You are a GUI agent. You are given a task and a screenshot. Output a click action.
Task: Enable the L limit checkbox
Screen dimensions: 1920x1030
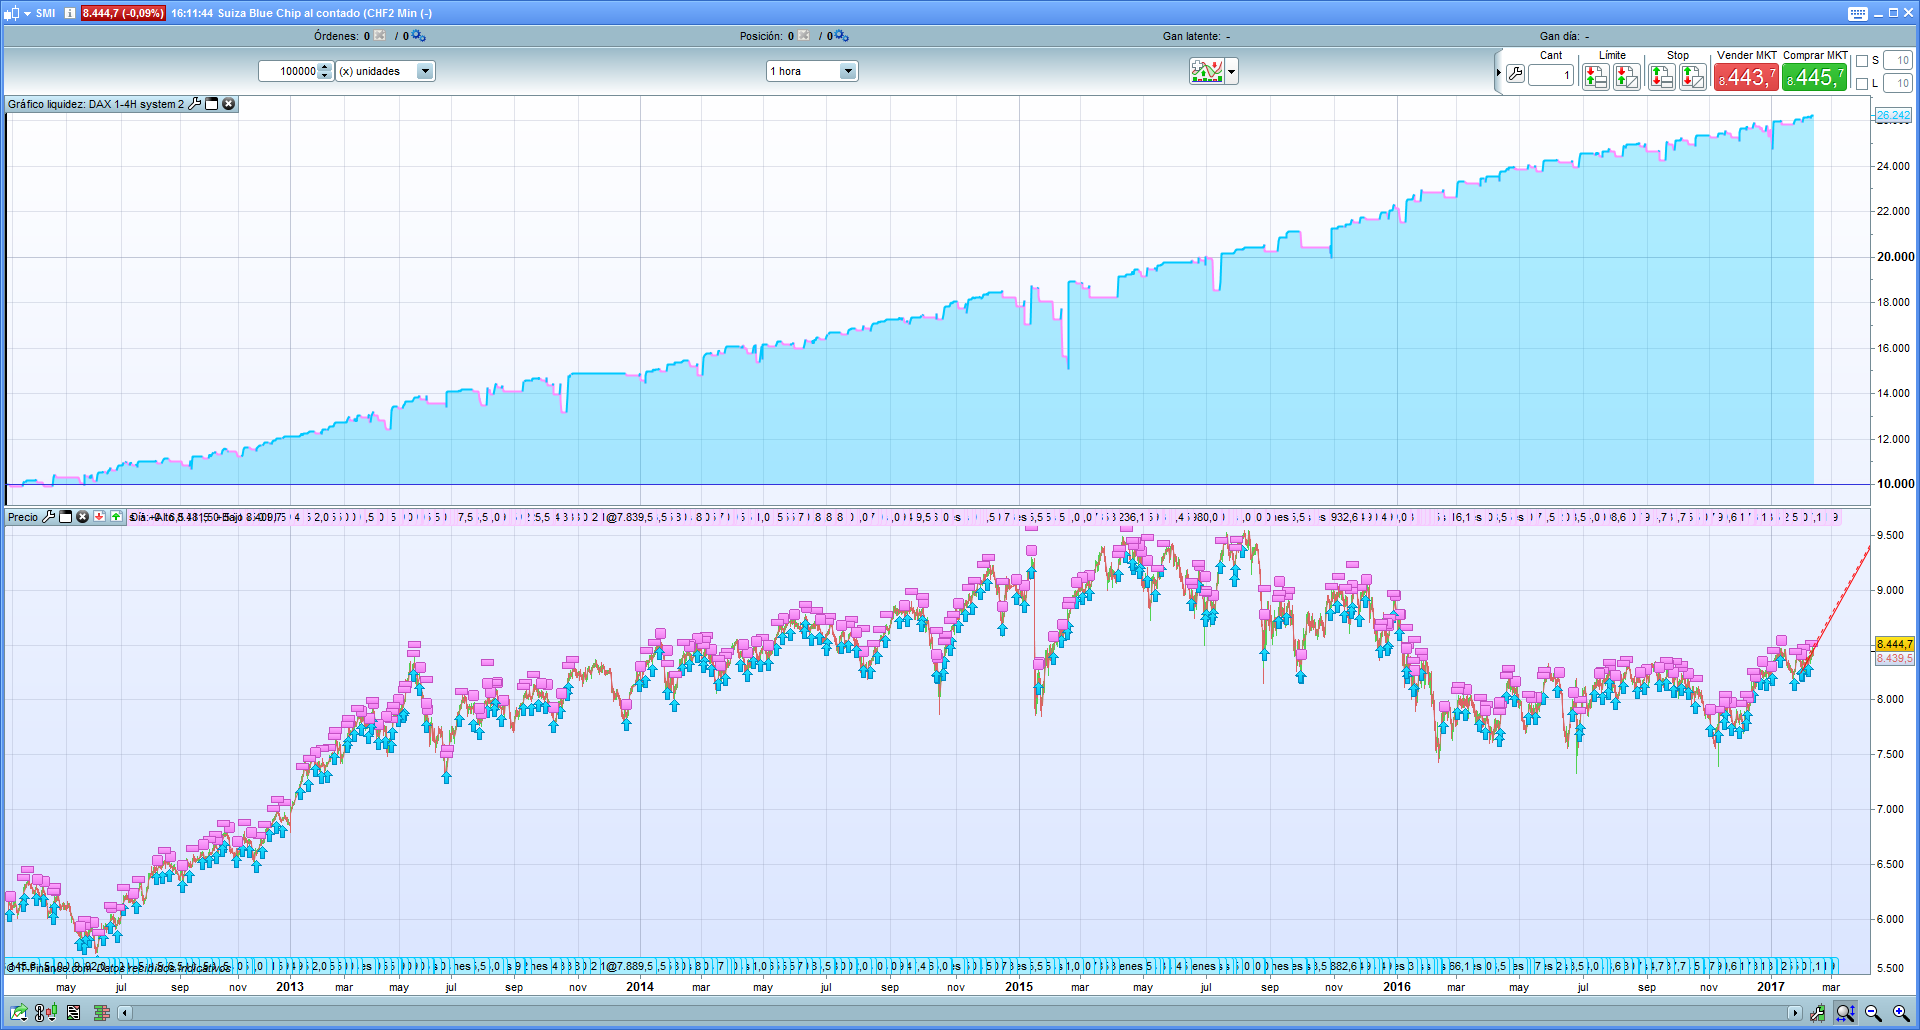pos(1862,84)
